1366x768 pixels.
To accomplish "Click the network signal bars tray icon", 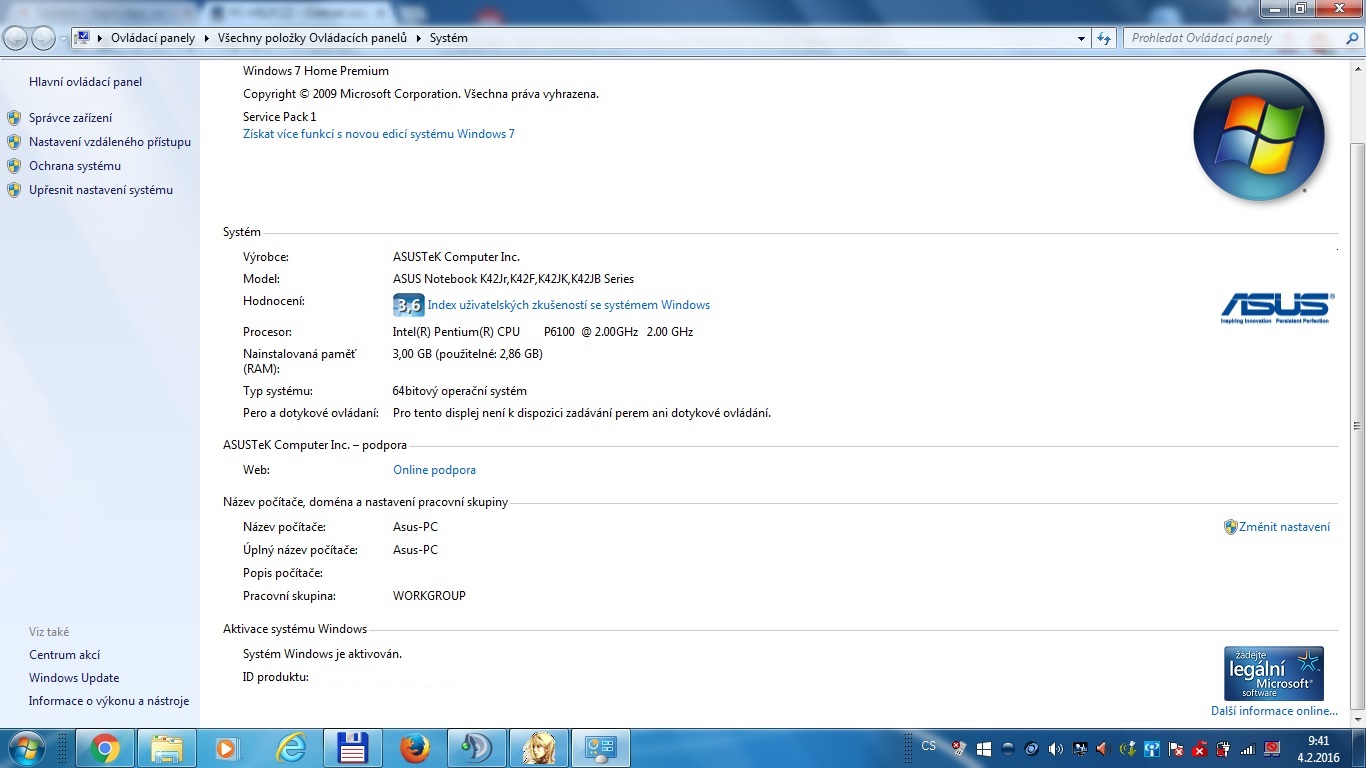I will (1248, 748).
